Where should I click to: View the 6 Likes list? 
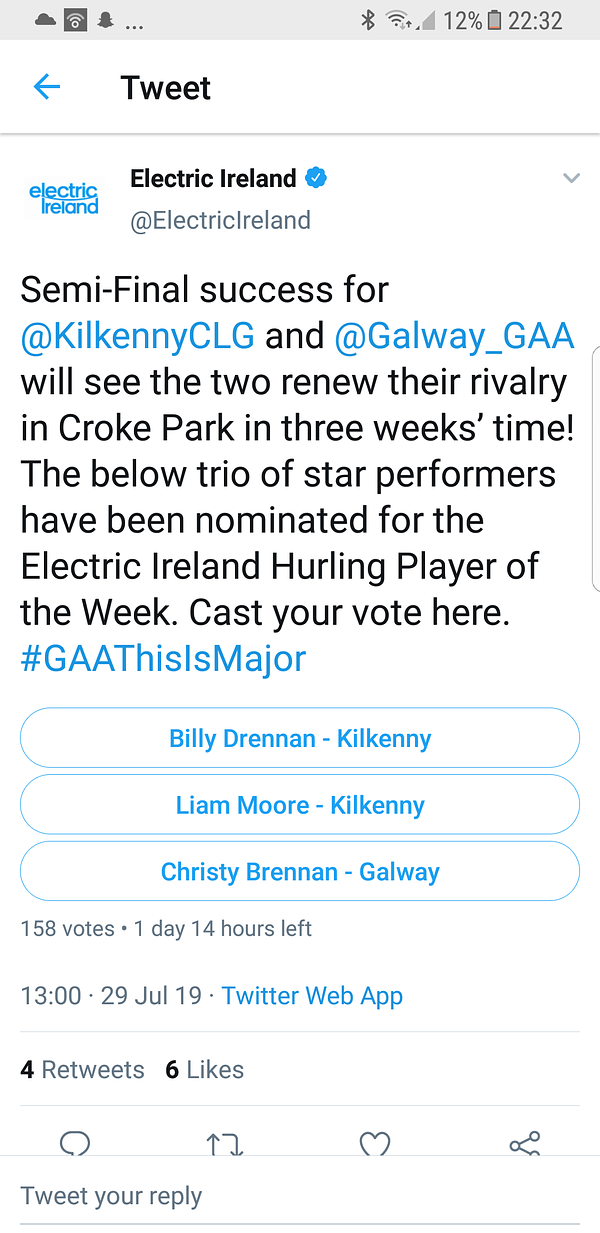[x=205, y=1070]
